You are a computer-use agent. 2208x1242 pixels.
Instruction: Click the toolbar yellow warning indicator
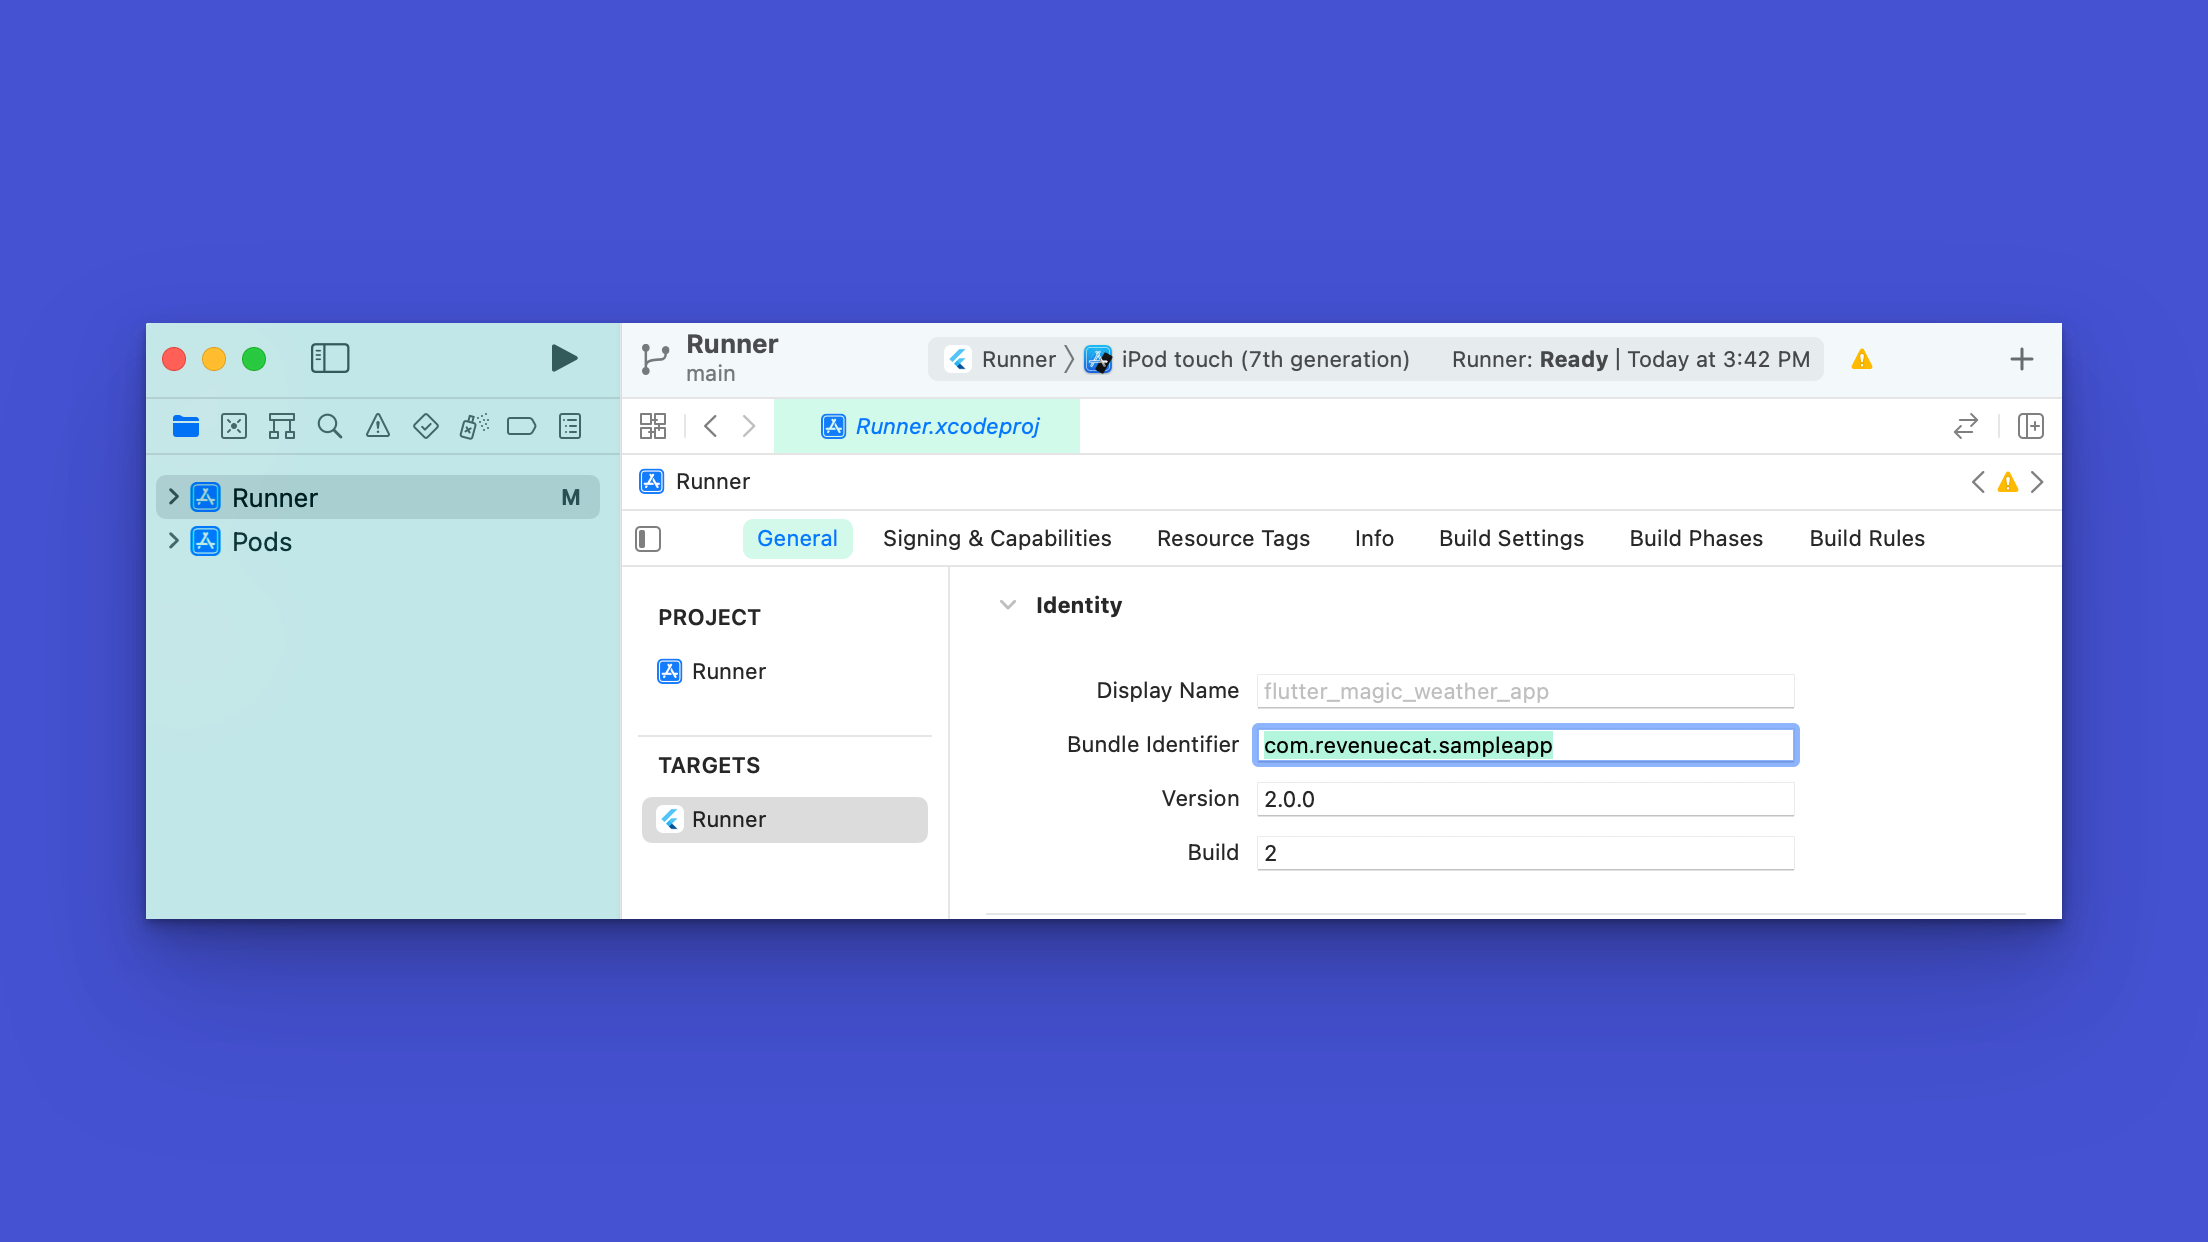coord(1862,359)
